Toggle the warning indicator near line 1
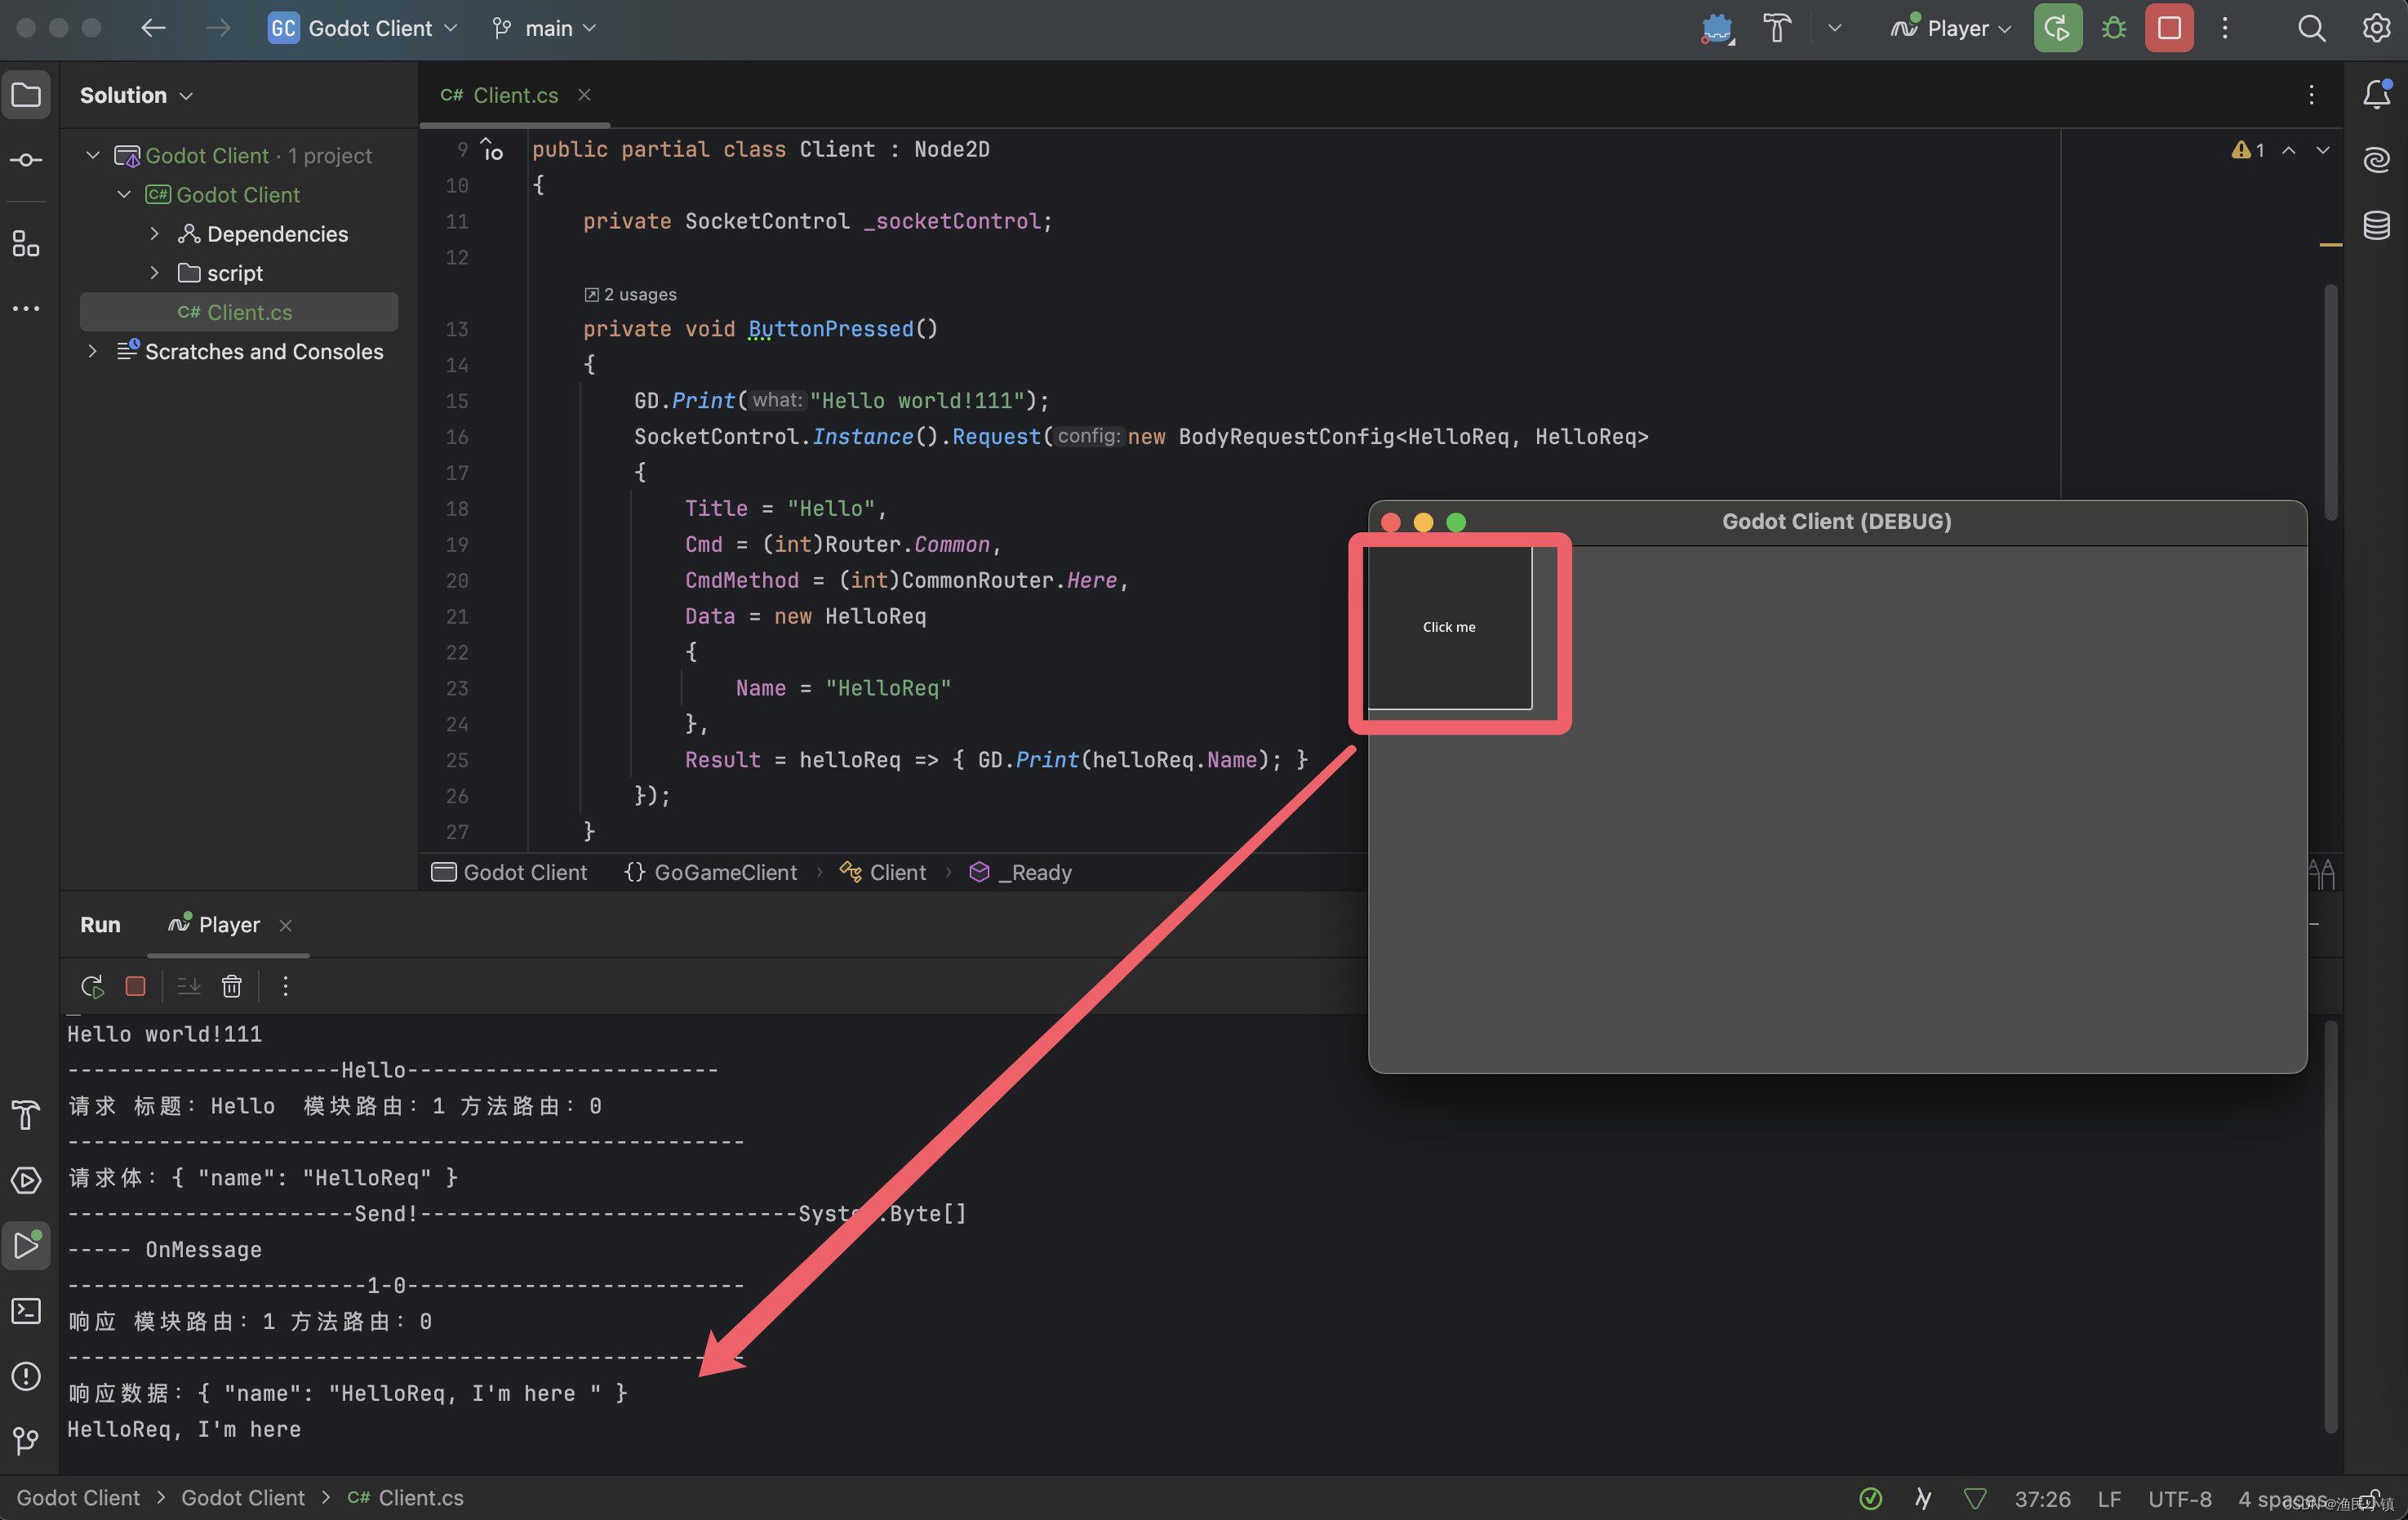Screen dimensions: 2408x1520 pos(2247,149)
